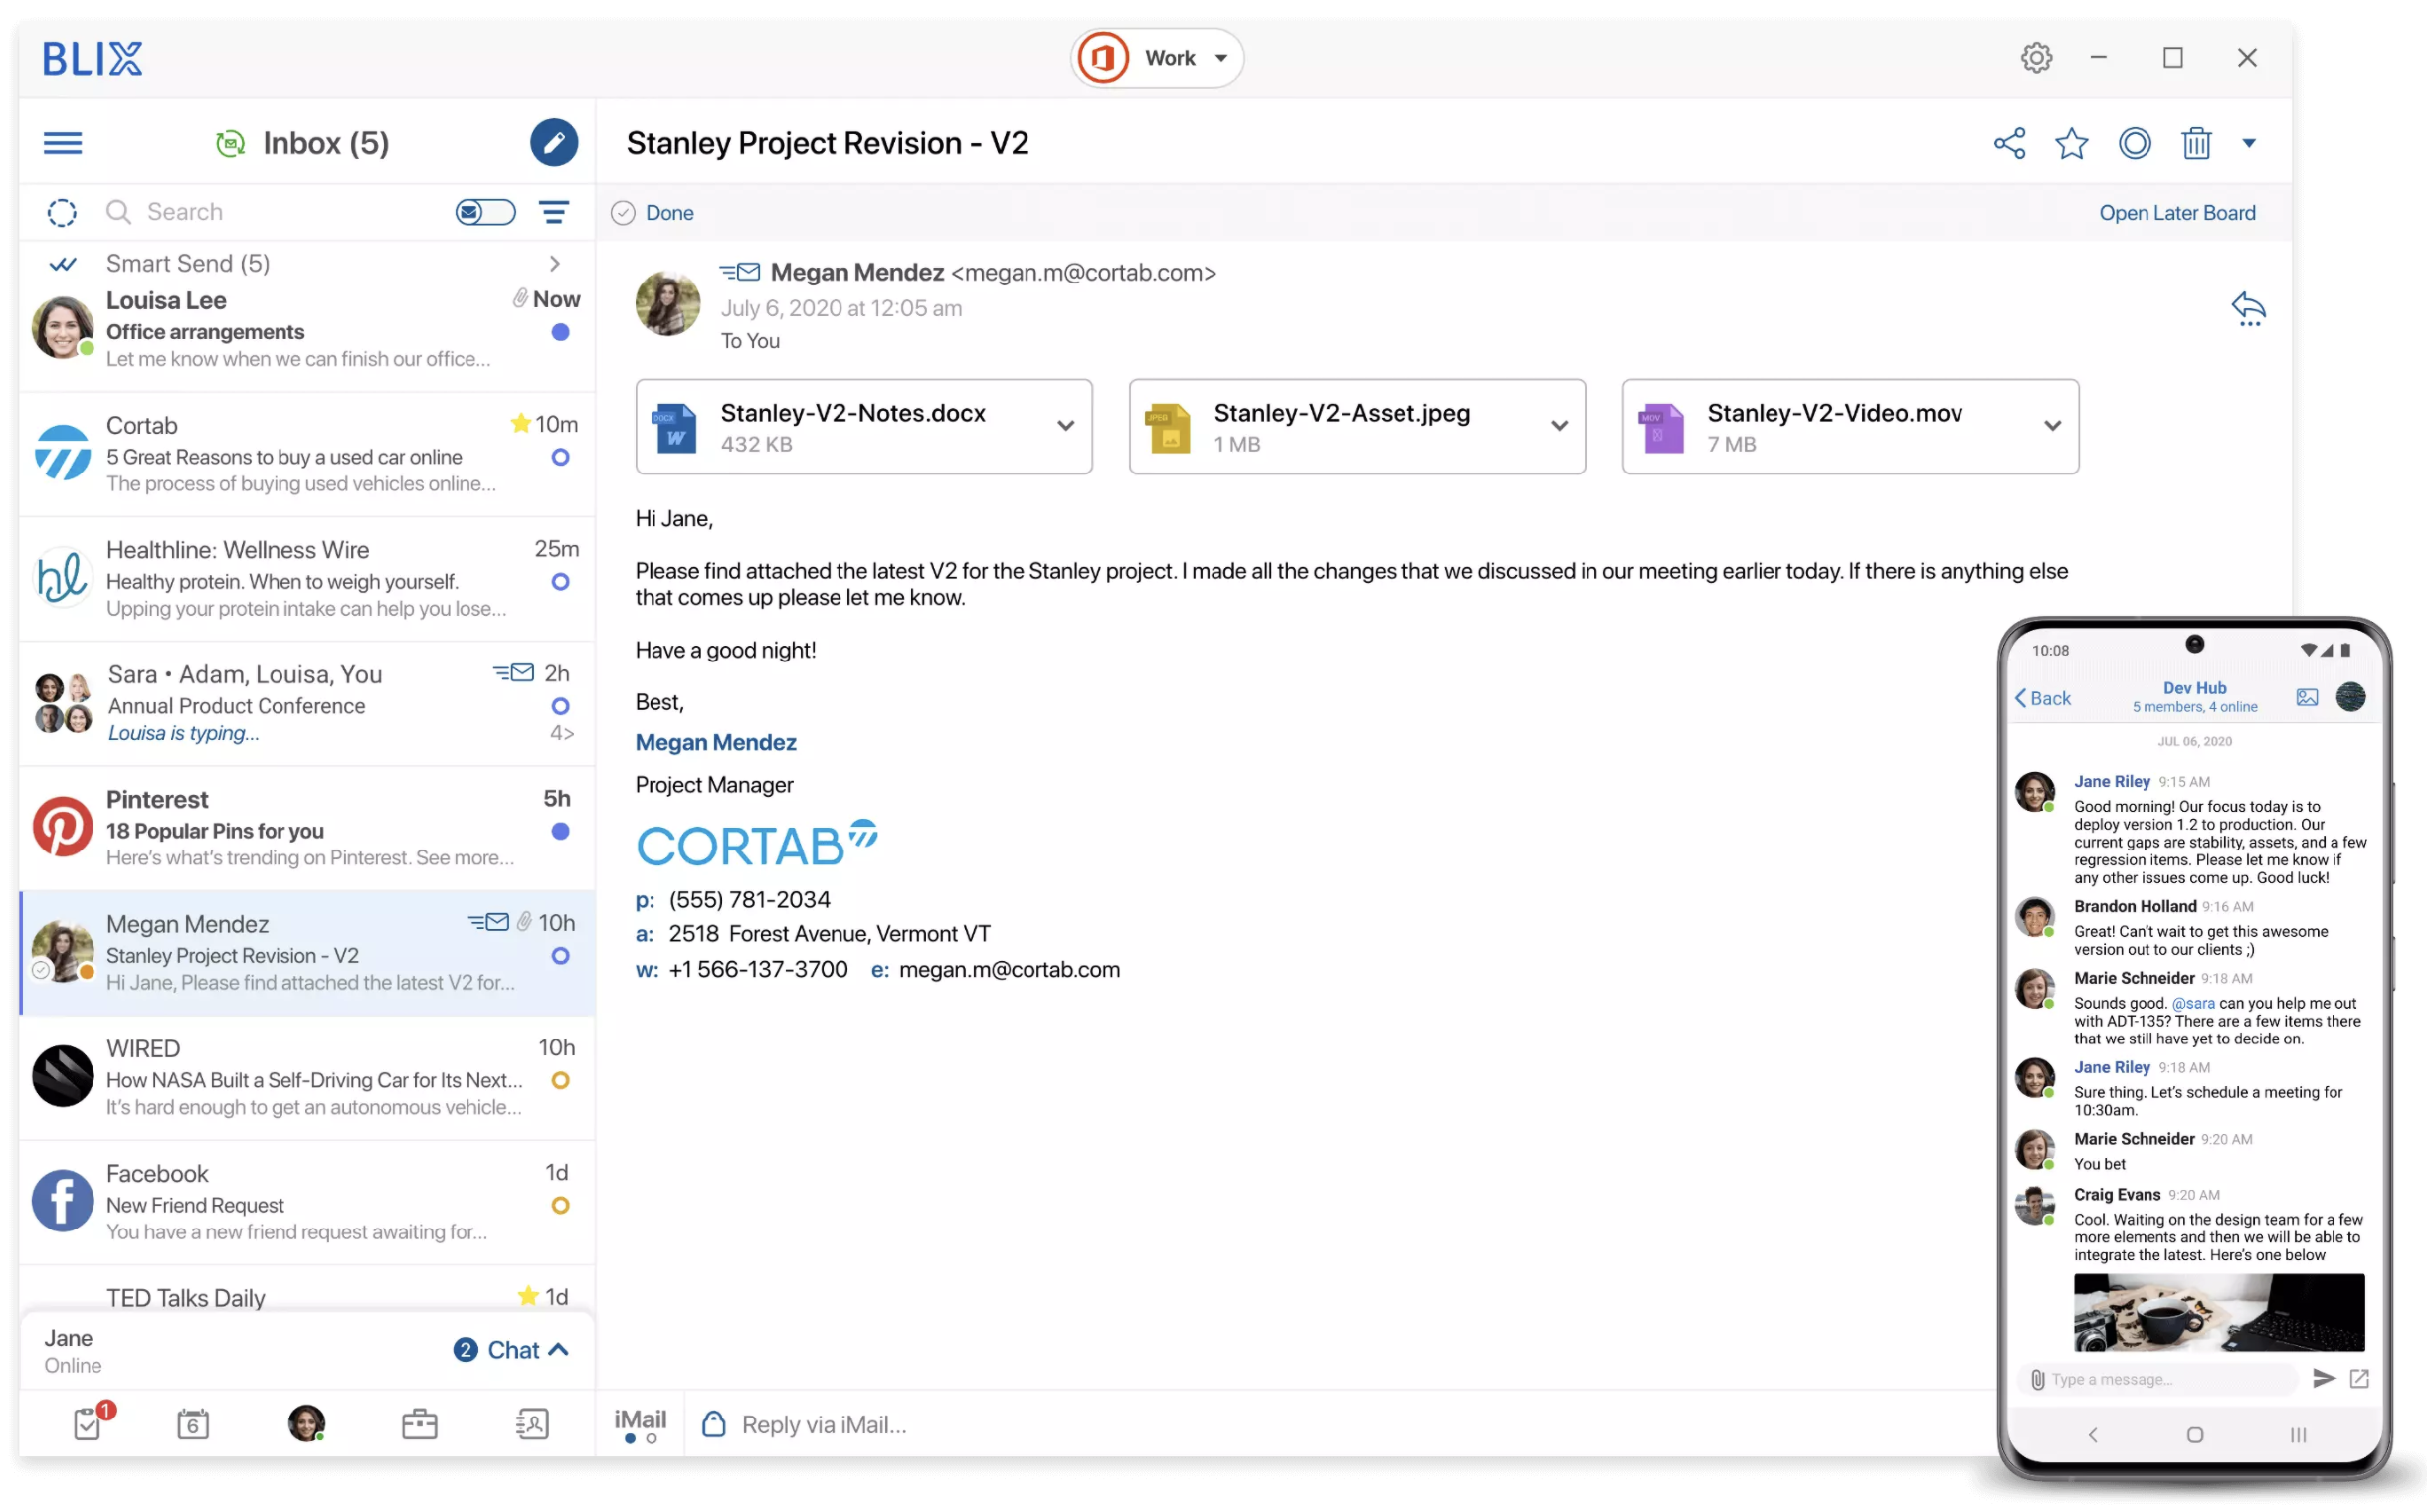This screenshot has width=2427, height=1512.
Task: Expand the Smart Send section
Action: click(554, 263)
